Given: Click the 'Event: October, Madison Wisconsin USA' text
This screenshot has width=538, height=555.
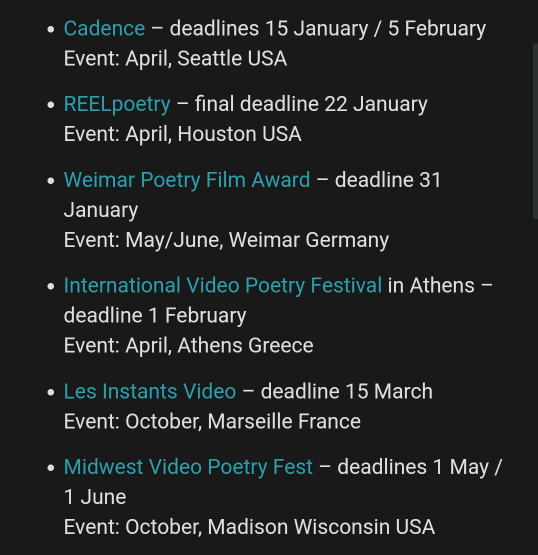Looking at the screenshot, I should (x=249, y=527).
